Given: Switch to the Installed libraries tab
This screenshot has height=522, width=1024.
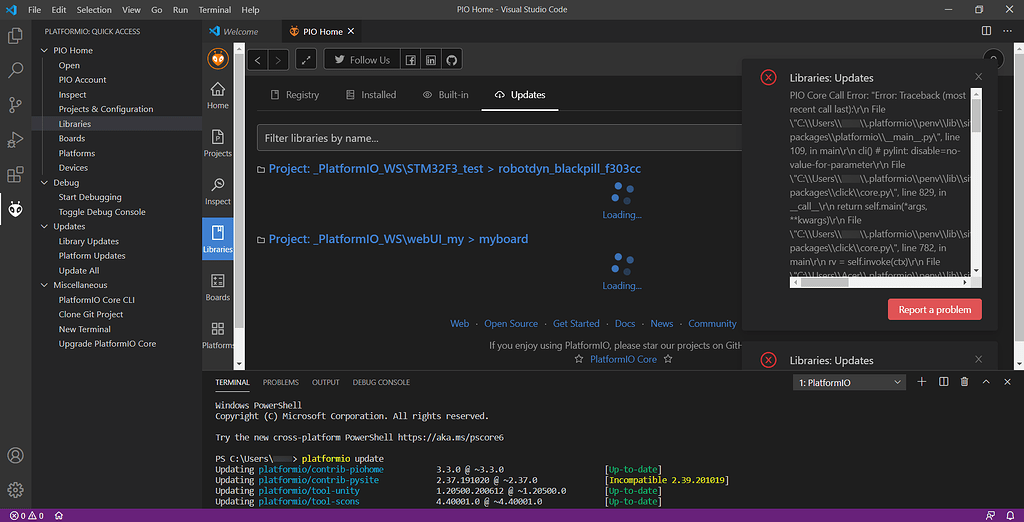Looking at the screenshot, I should tap(370, 95).
